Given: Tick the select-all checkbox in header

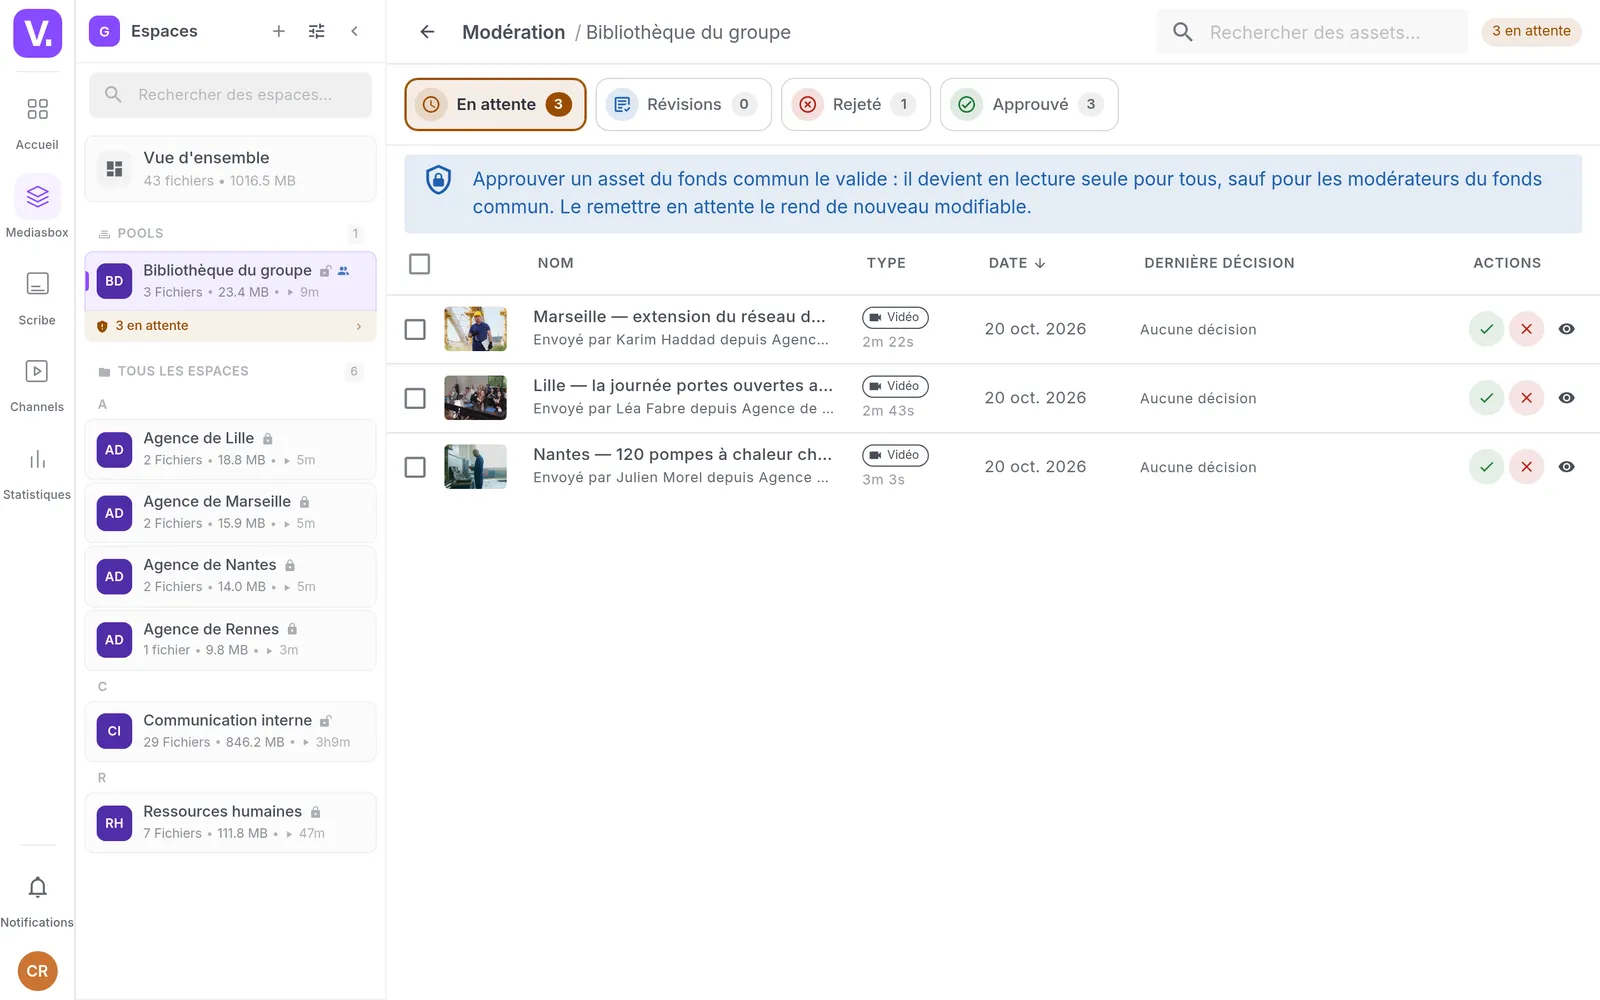Looking at the screenshot, I should pos(420,264).
